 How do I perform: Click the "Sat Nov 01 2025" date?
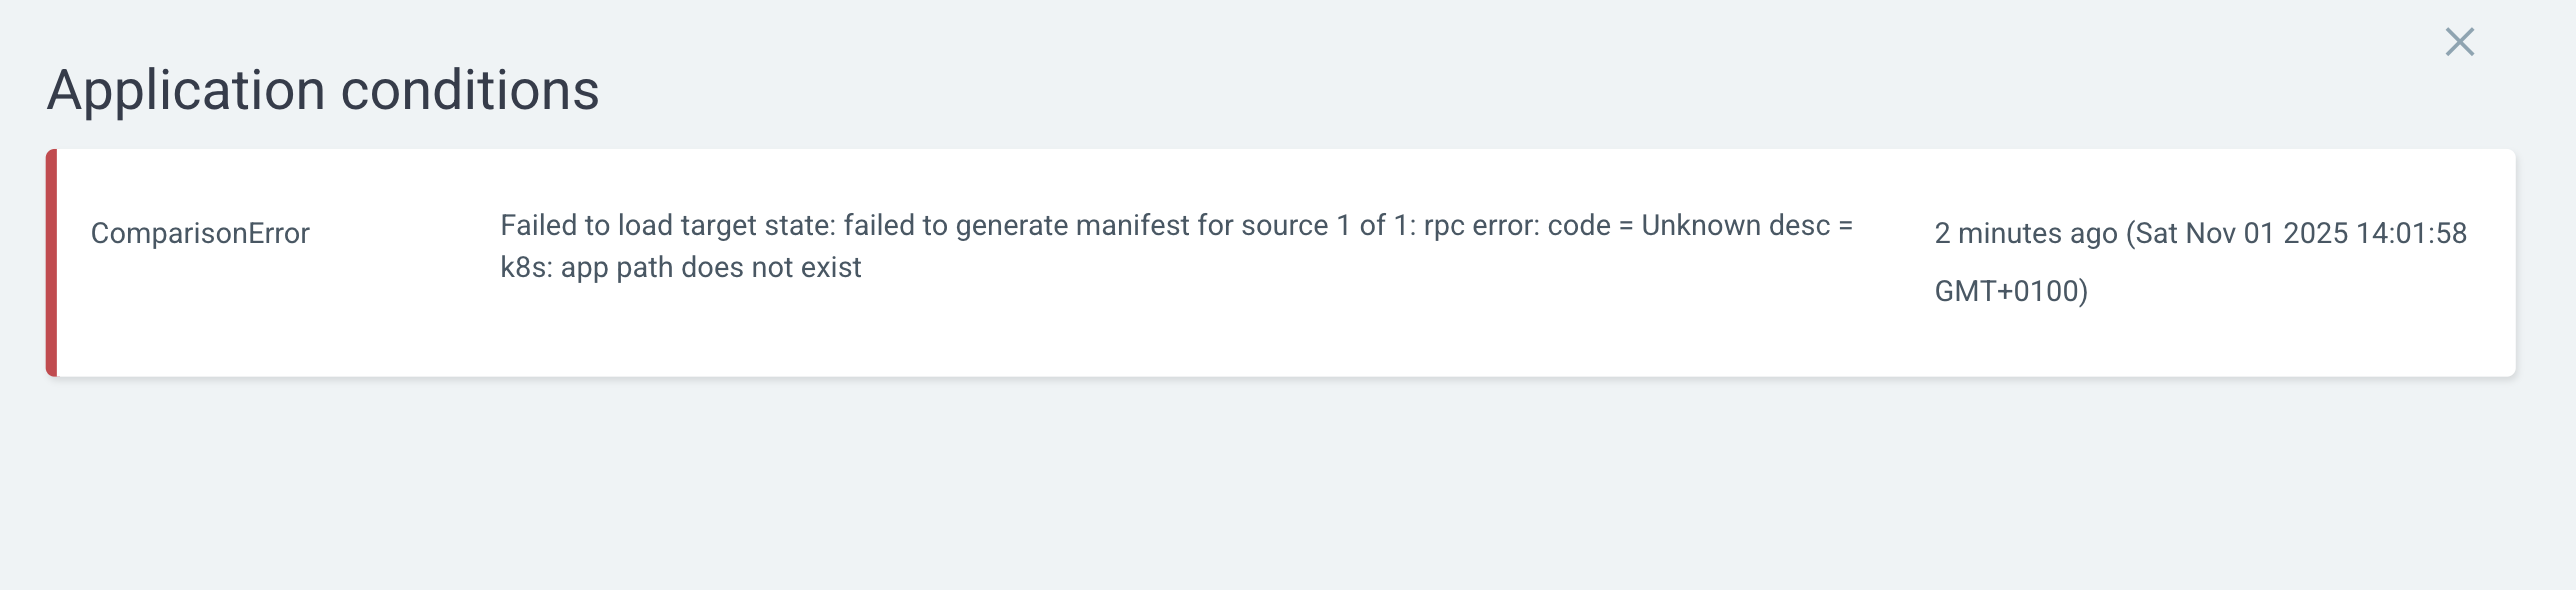(2240, 233)
